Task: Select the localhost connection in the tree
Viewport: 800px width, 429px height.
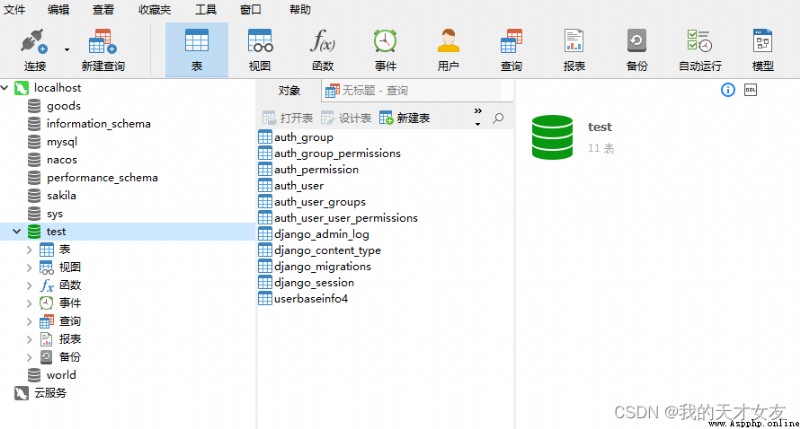Action: click(x=57, y=88)
